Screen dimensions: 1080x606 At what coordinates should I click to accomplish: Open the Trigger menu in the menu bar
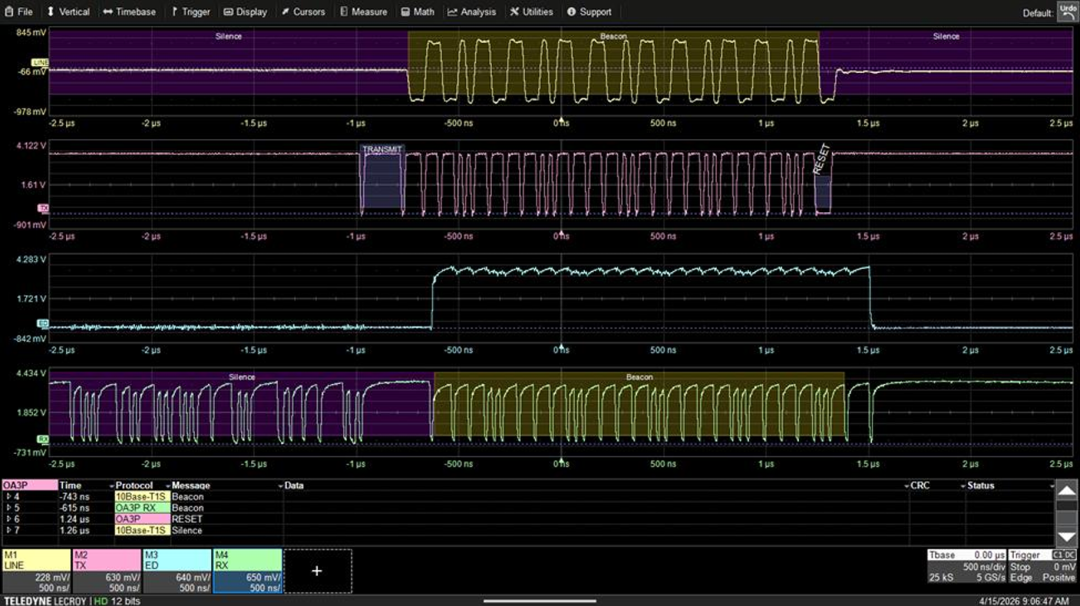coord(191,12)
